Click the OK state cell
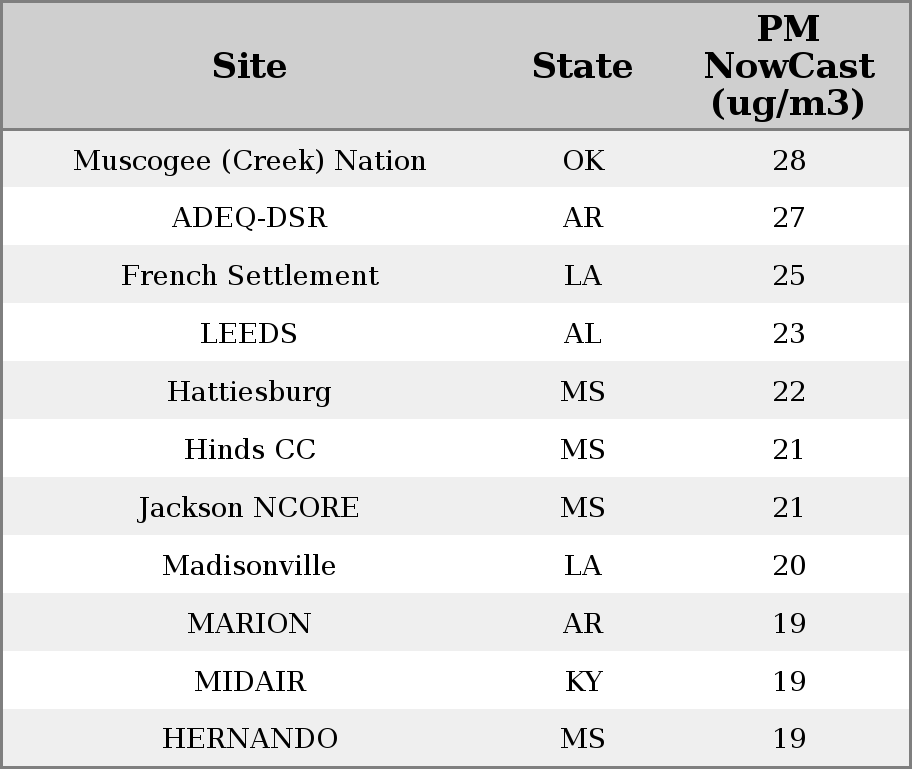Image resolution: width=912 pixels, height=769 pixels. pos(583,160)
